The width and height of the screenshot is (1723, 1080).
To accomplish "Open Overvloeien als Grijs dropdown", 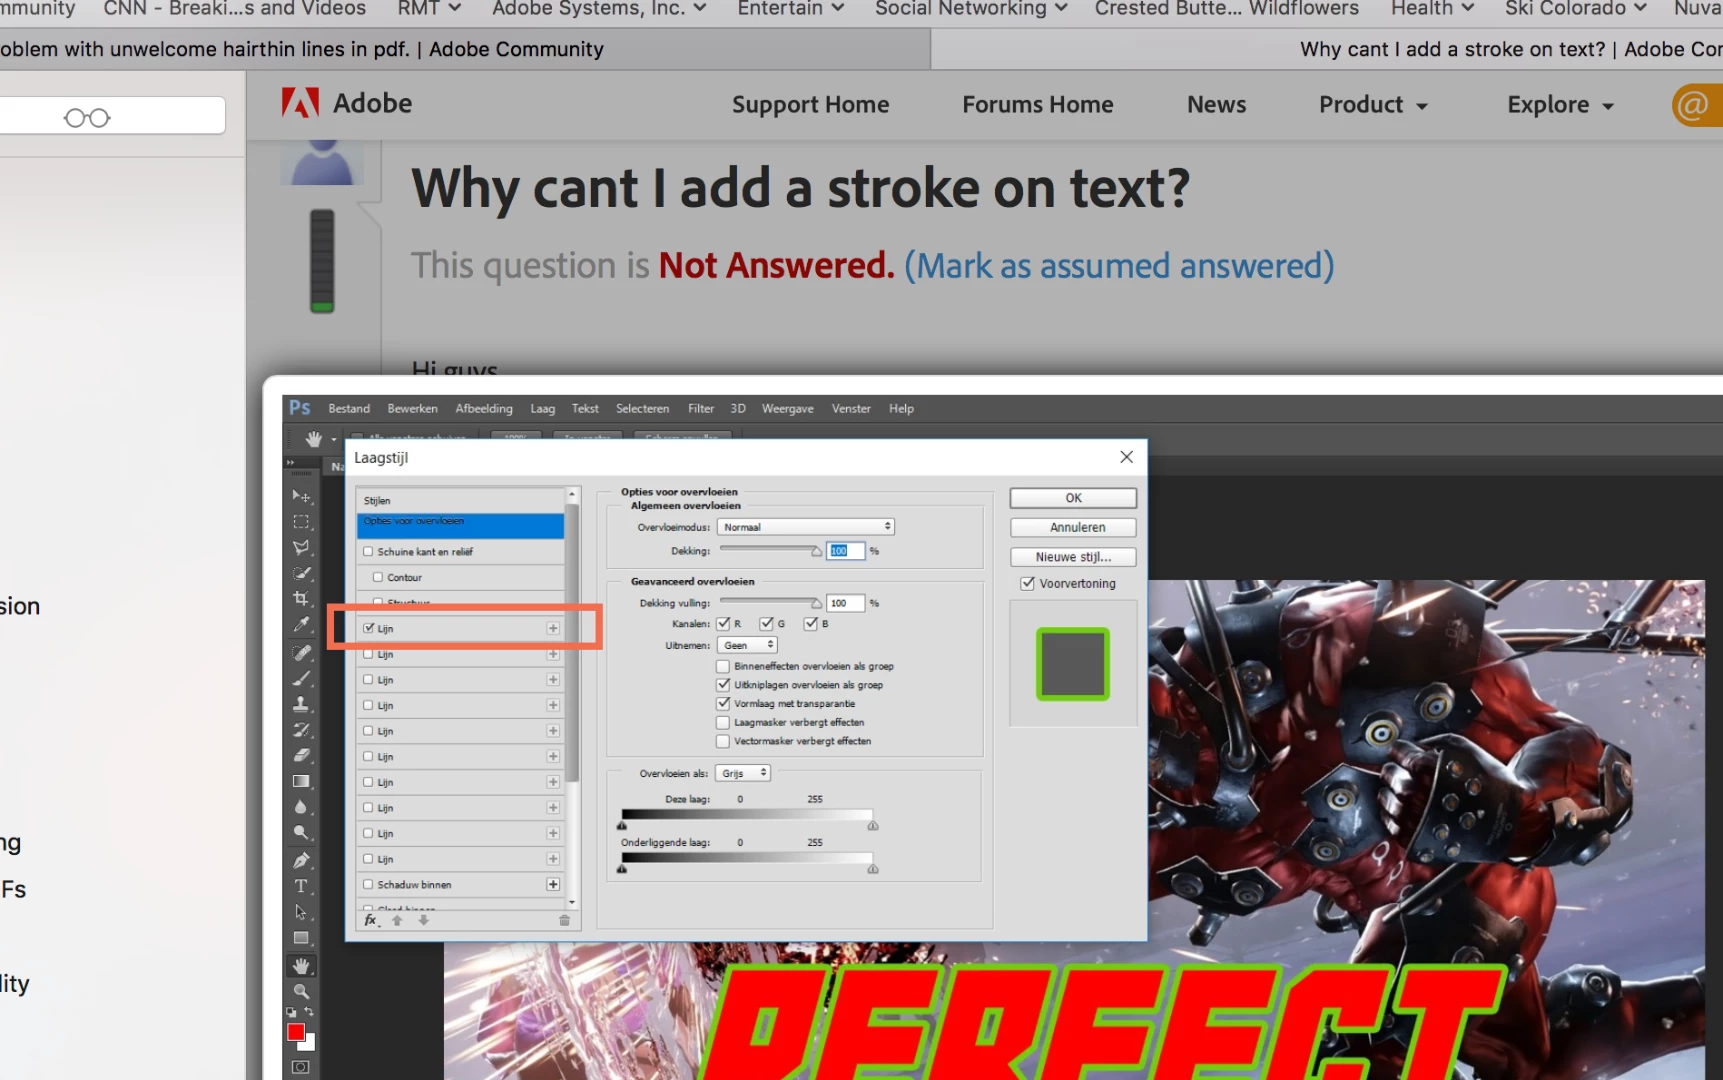I will [x=744, y=773].
